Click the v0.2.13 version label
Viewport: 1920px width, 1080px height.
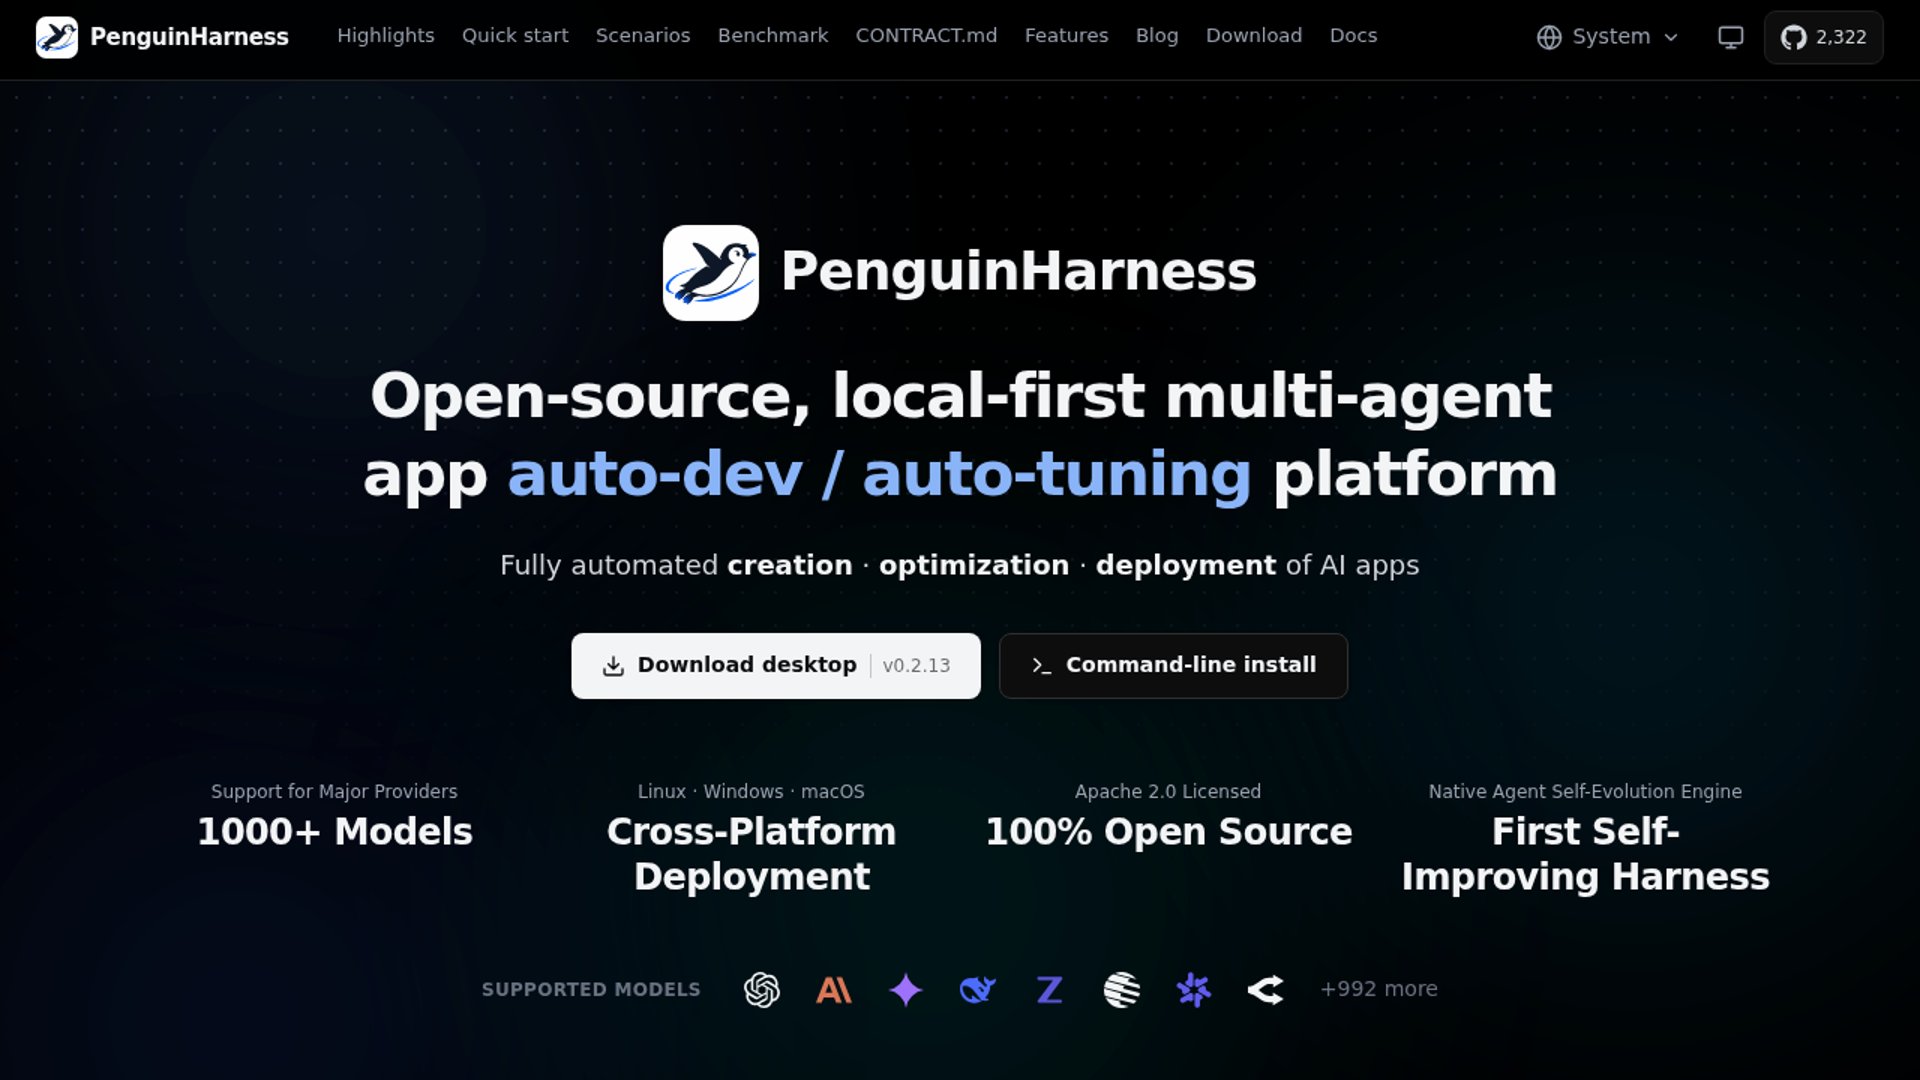click(916, 666)
